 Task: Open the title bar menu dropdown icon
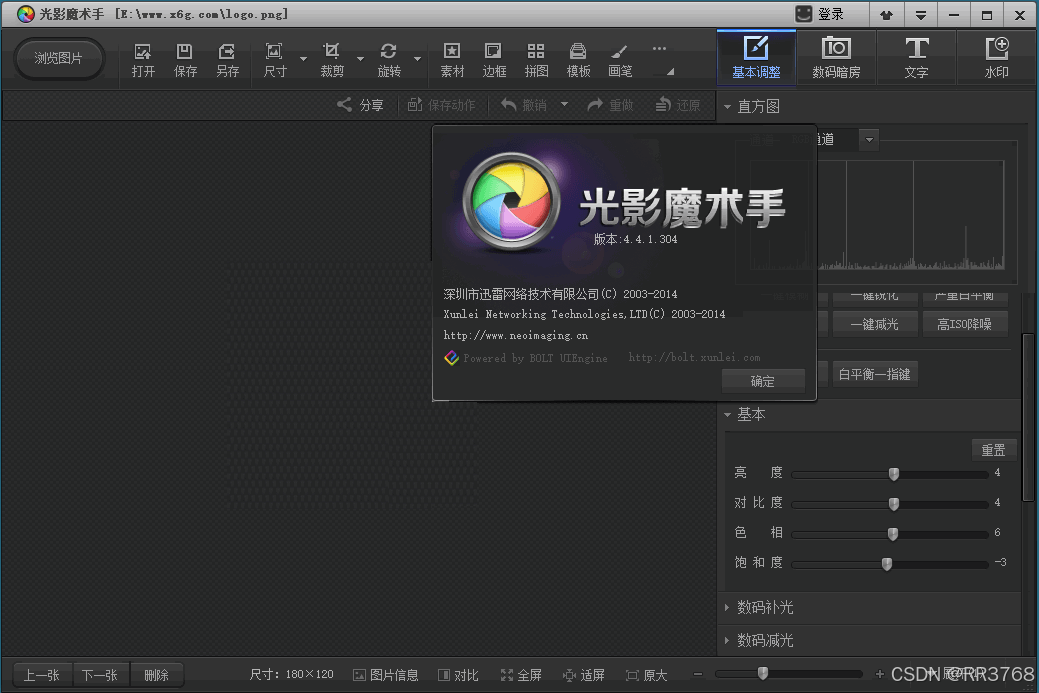pos(920,15)
